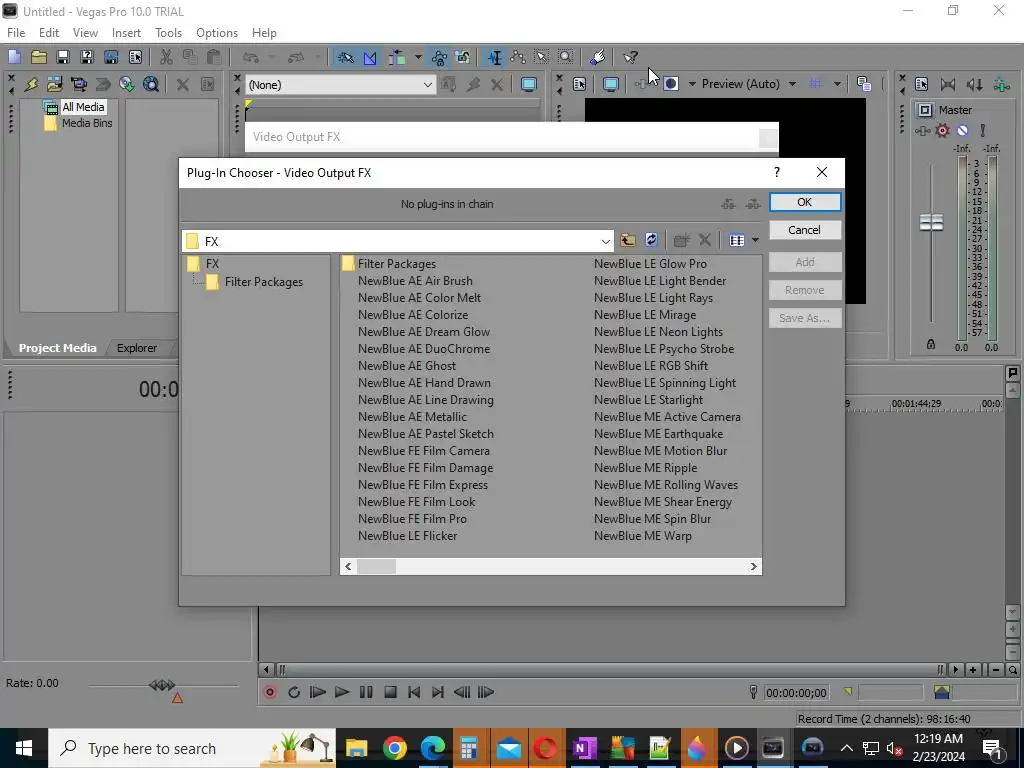
Task: Click Up One Level folder icon
Action: [628, 240]
